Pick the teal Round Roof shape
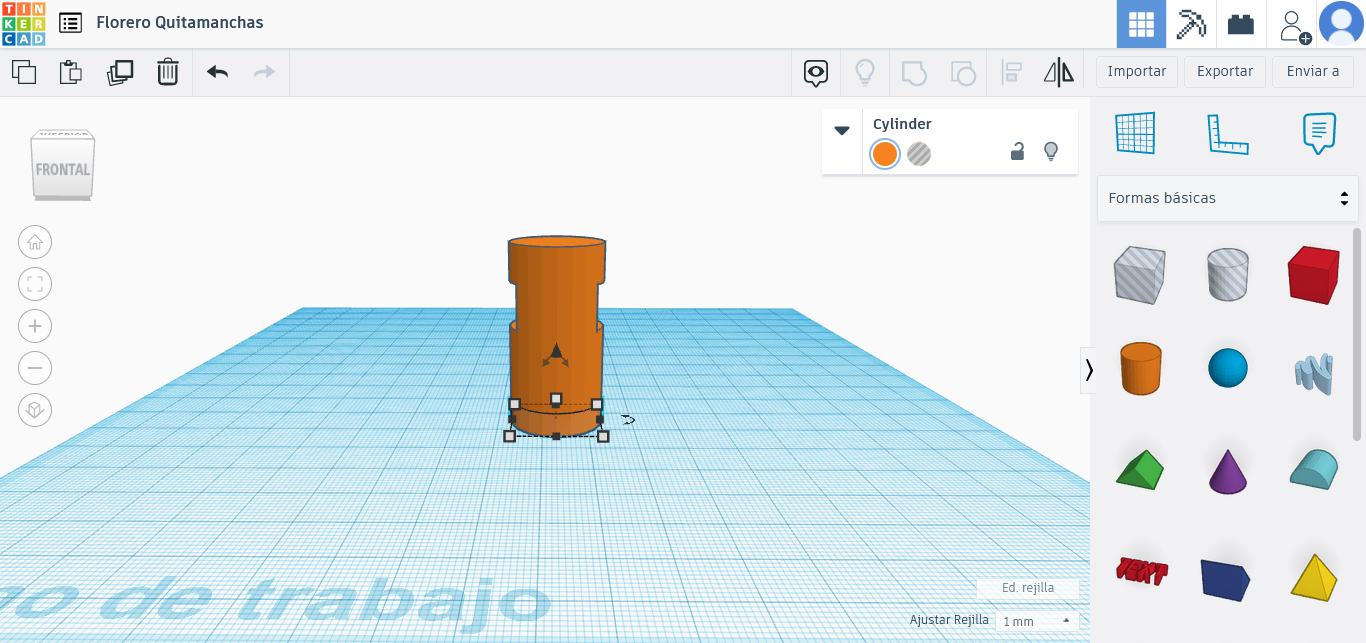1366x643 pixels. [1313, 470]
